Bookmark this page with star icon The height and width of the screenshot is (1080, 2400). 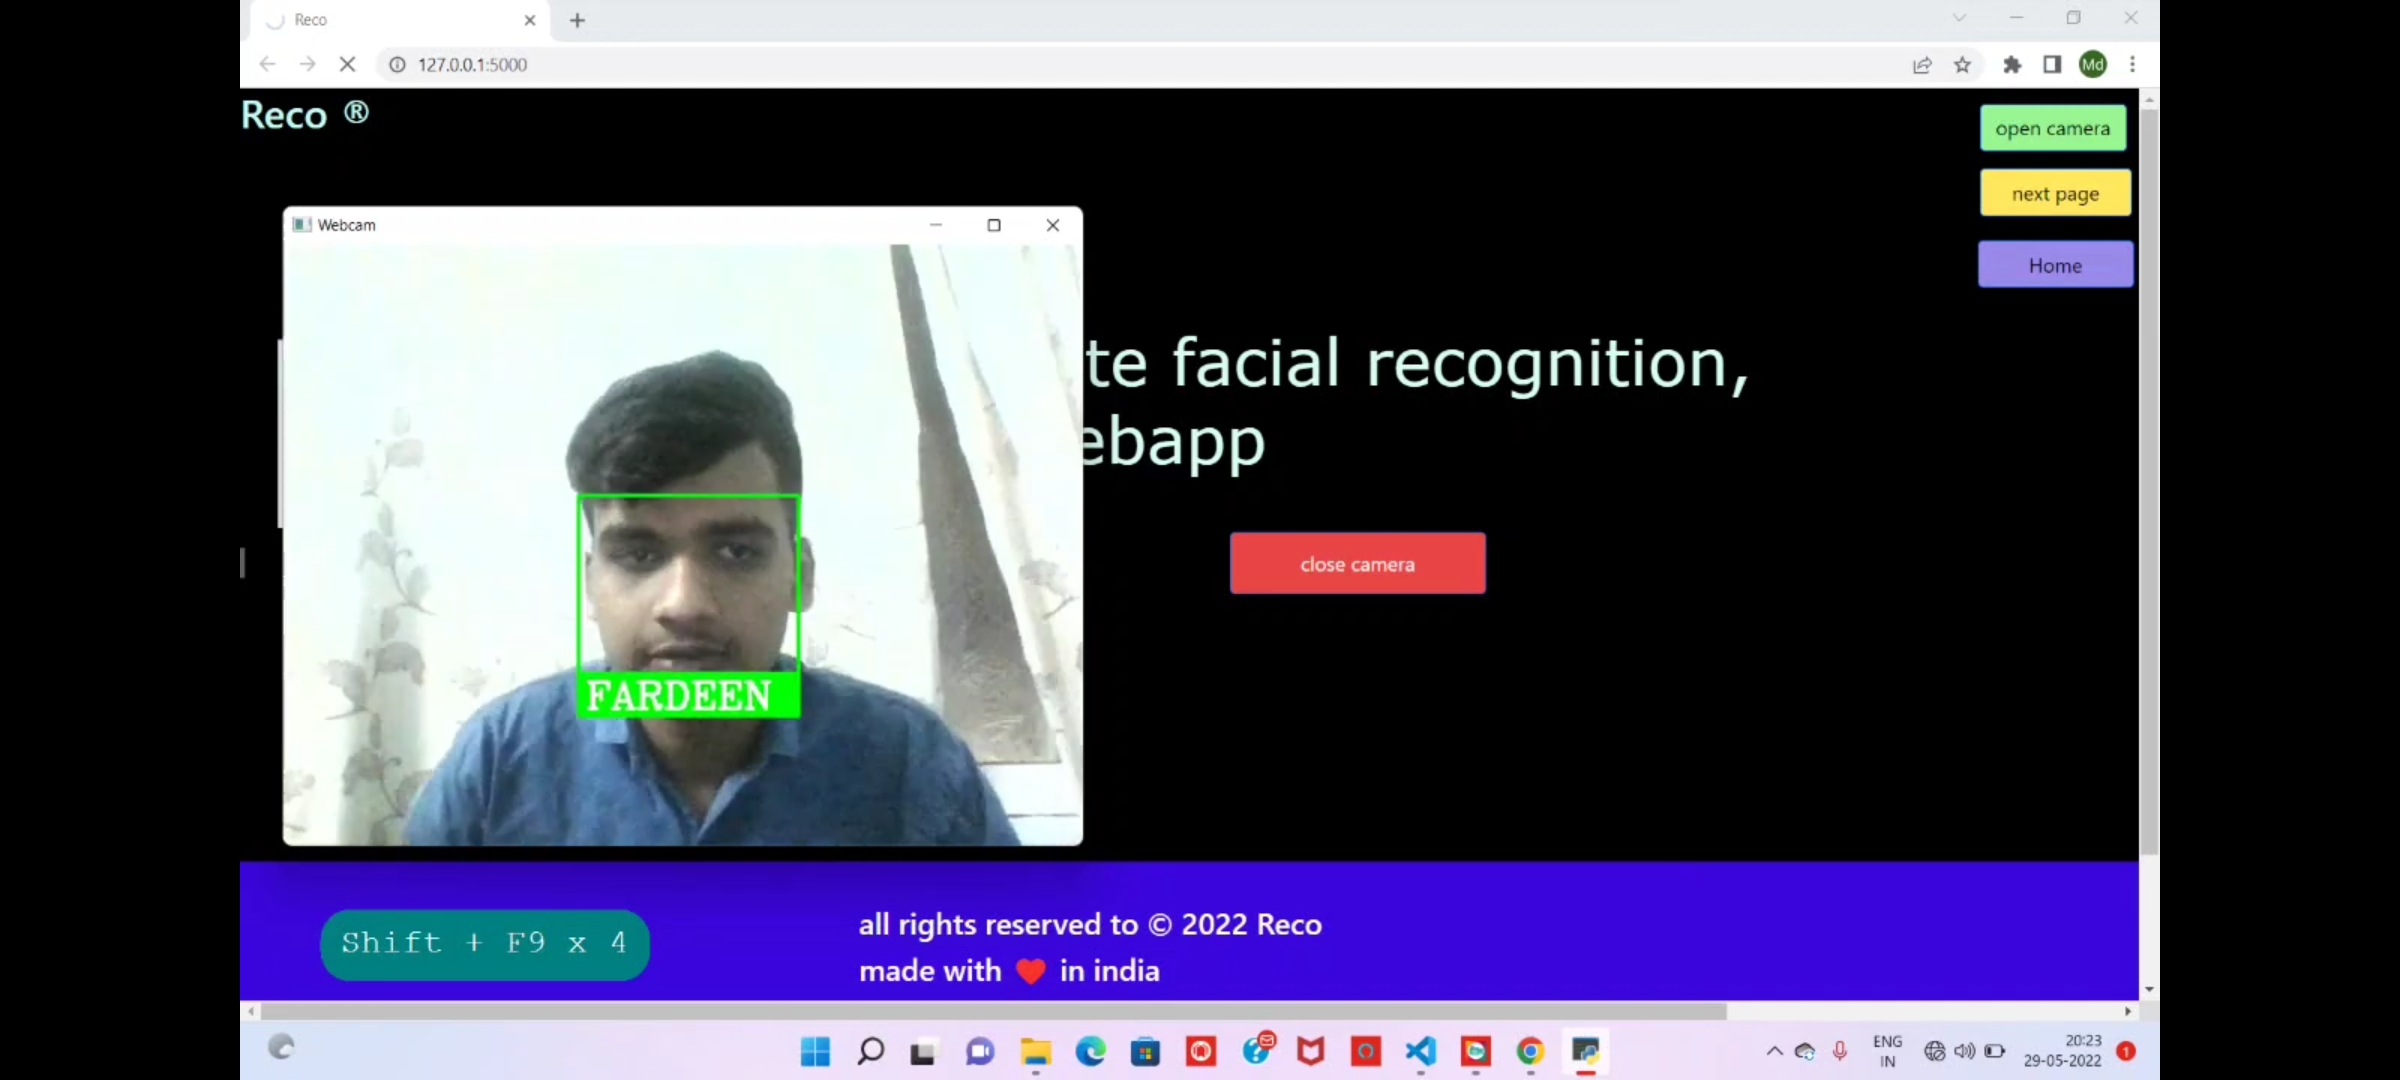[1962, 65]
